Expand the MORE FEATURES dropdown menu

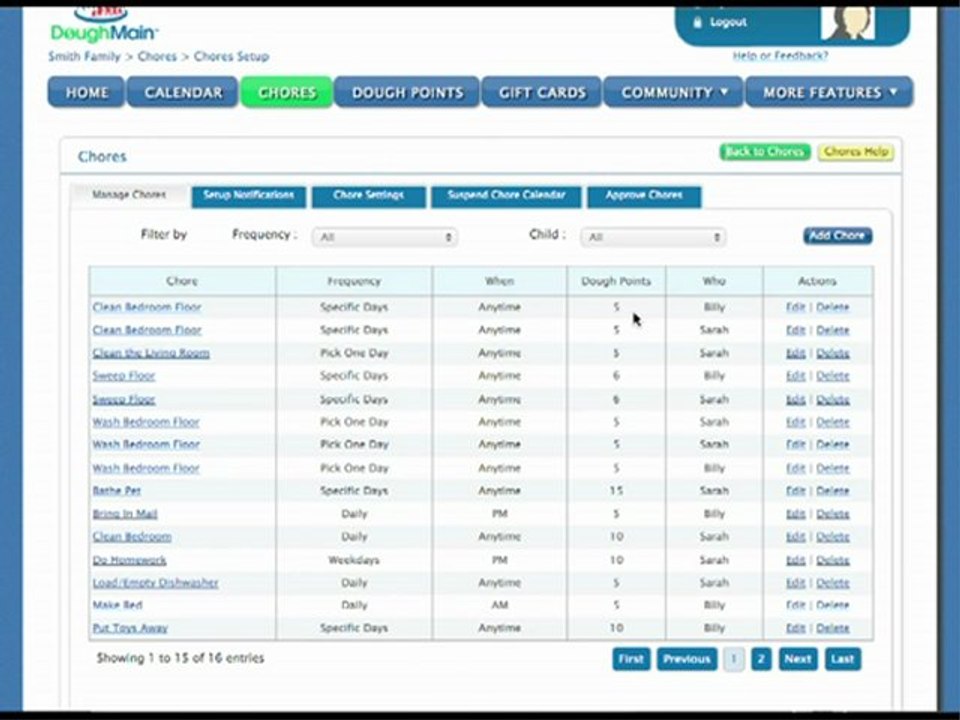829,92
